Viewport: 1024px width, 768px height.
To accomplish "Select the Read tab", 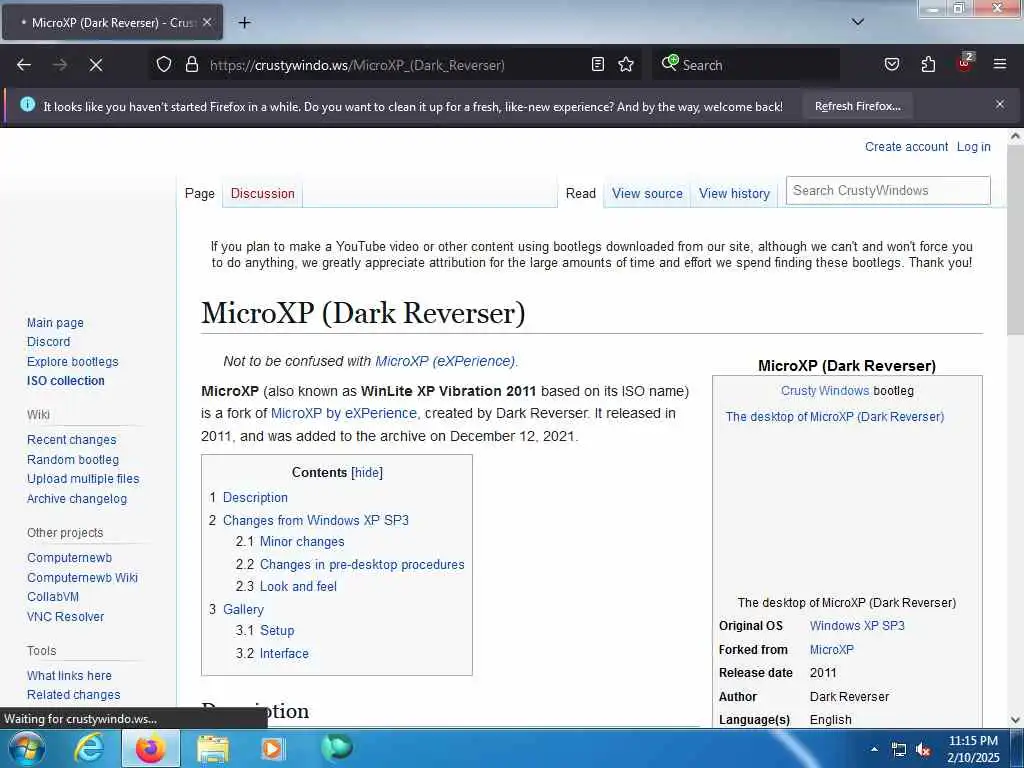I will (x=581, y=193).
